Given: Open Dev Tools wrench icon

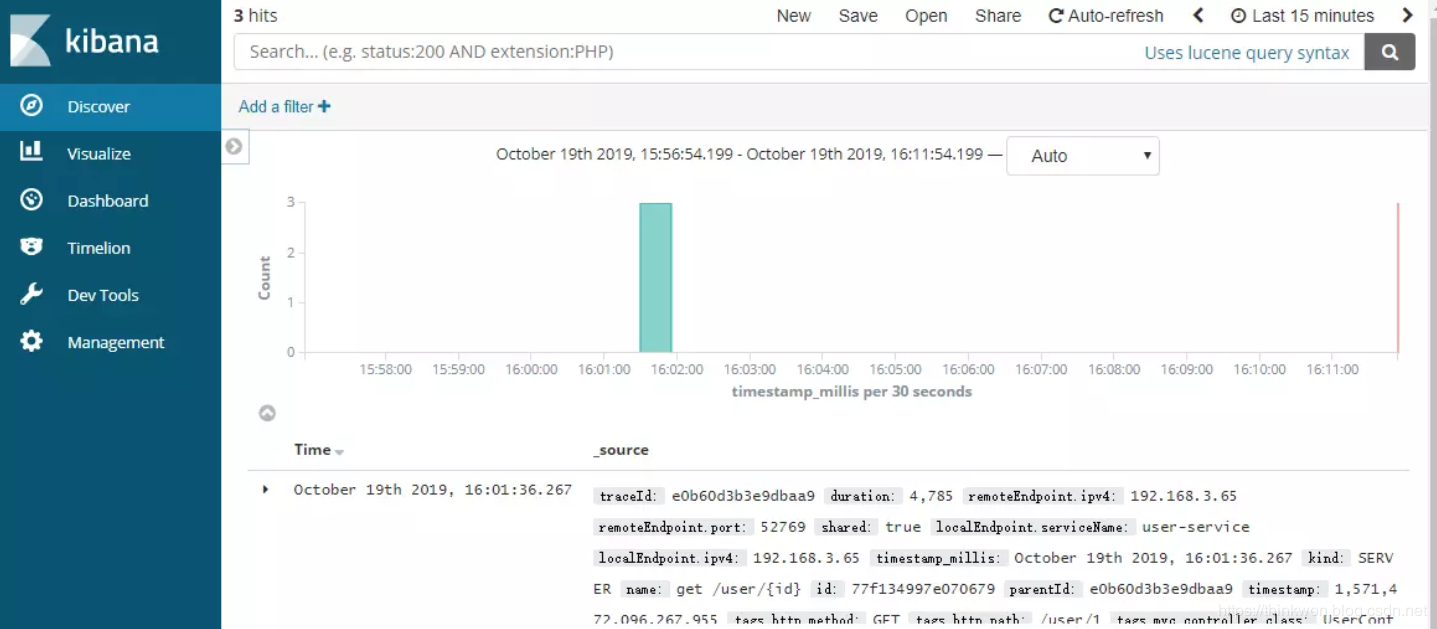Looking at the screenshot, I should pos(32,294).
